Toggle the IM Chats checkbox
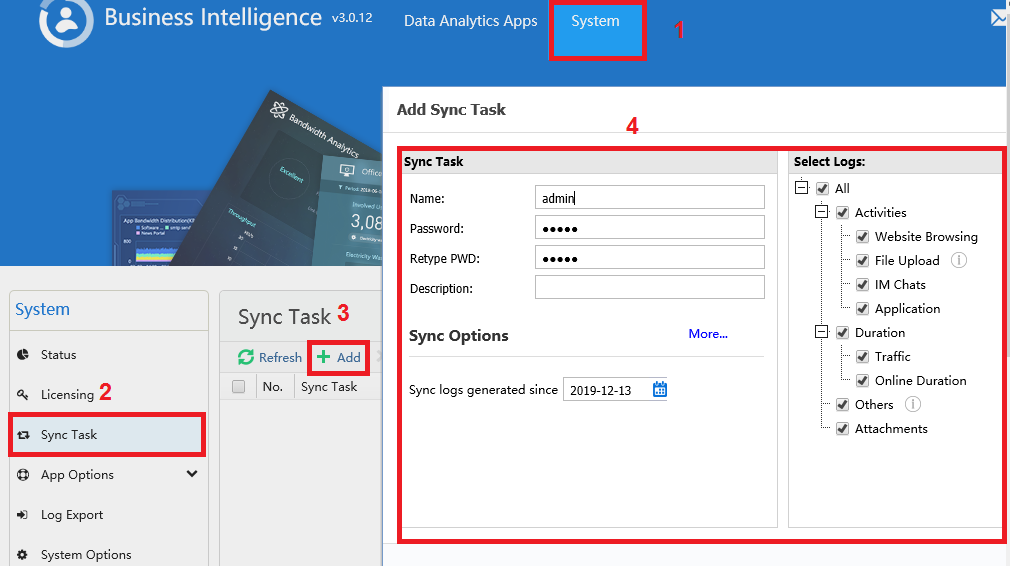 (862, 285)
